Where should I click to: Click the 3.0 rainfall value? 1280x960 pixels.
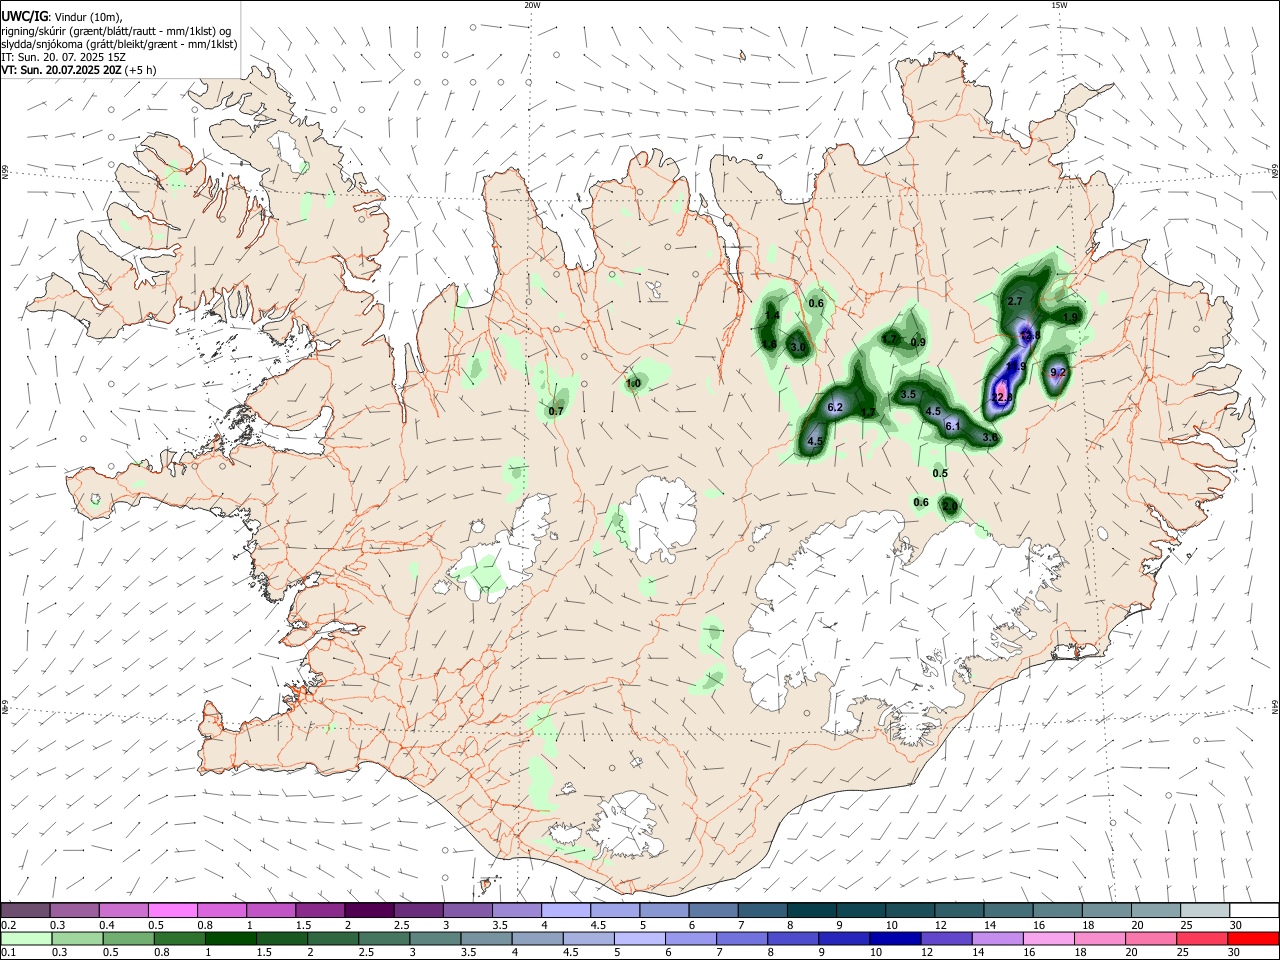798,347
